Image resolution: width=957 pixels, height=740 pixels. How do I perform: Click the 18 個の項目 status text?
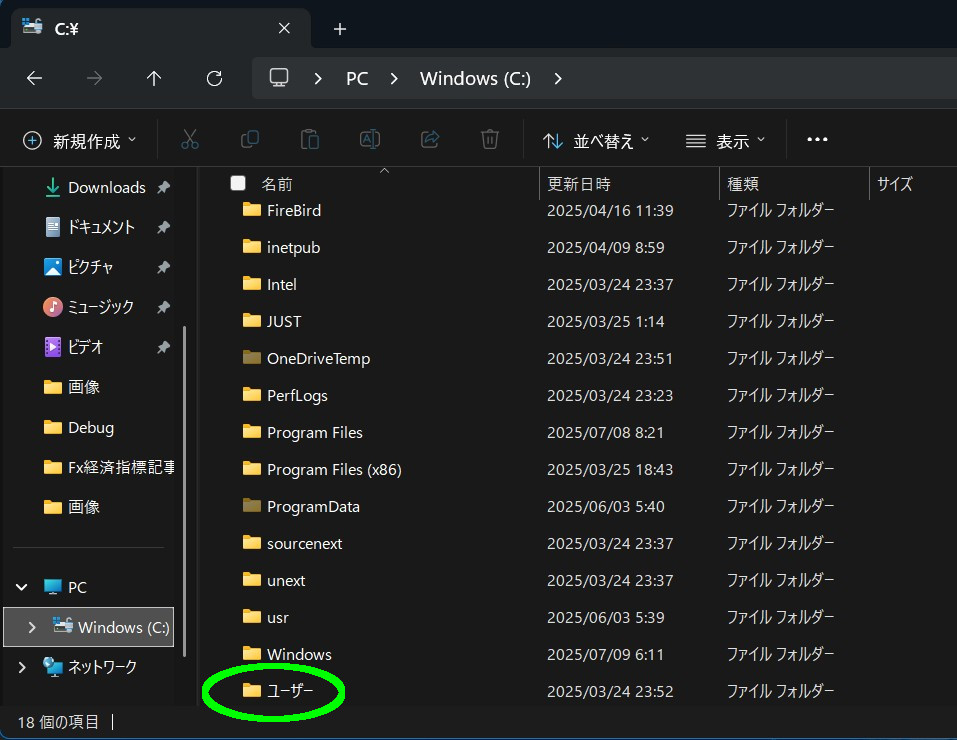58,722
